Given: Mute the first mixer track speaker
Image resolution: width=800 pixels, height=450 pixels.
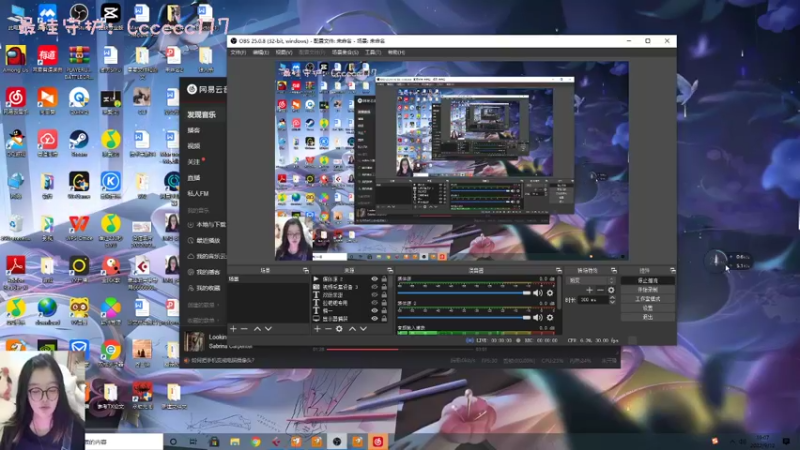Looking at the screenshot, I should click(x=538, y=293).
